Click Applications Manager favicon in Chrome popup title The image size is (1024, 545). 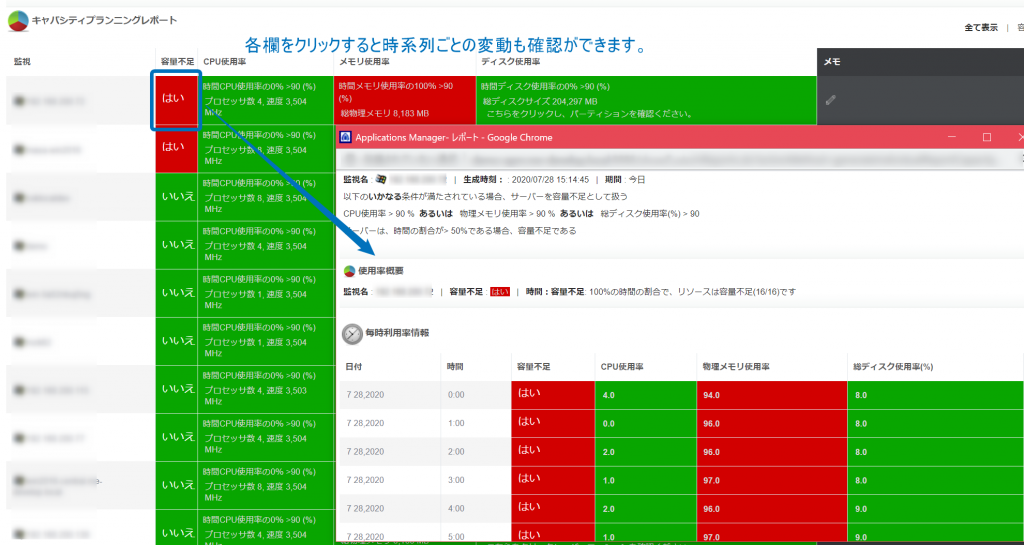click(x=346, y=137)
